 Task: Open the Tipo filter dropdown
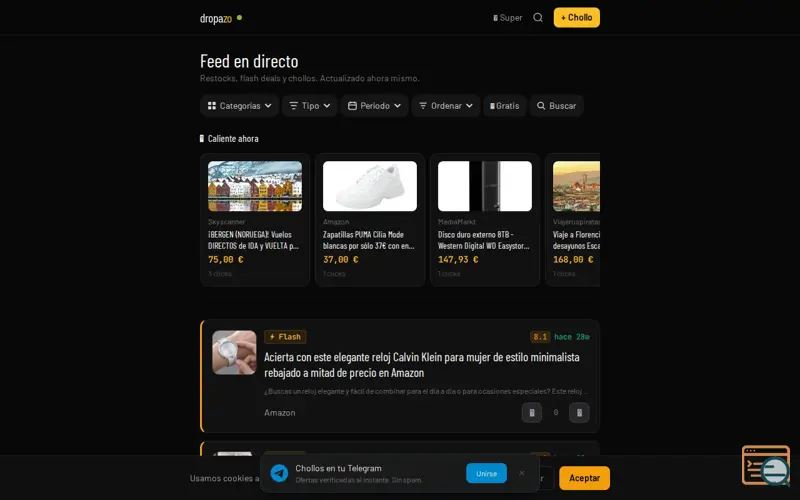[x=310, y=106]
